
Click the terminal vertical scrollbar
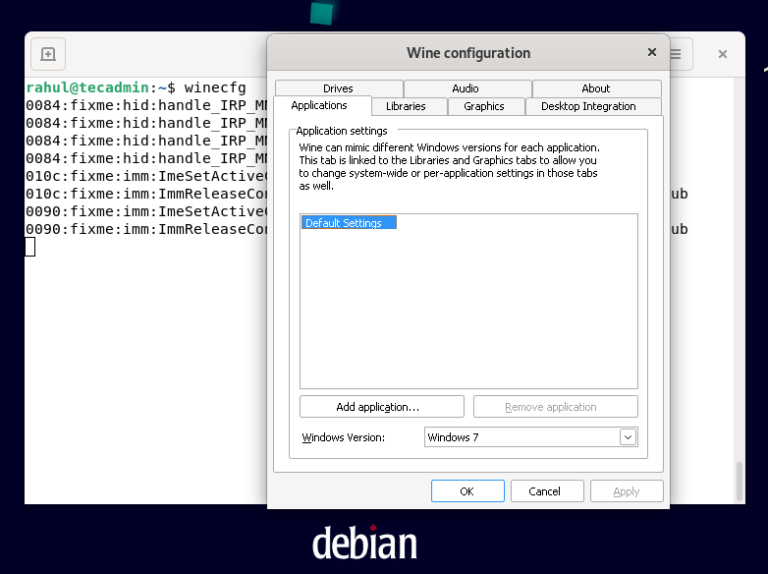click(x=740, y=480)
